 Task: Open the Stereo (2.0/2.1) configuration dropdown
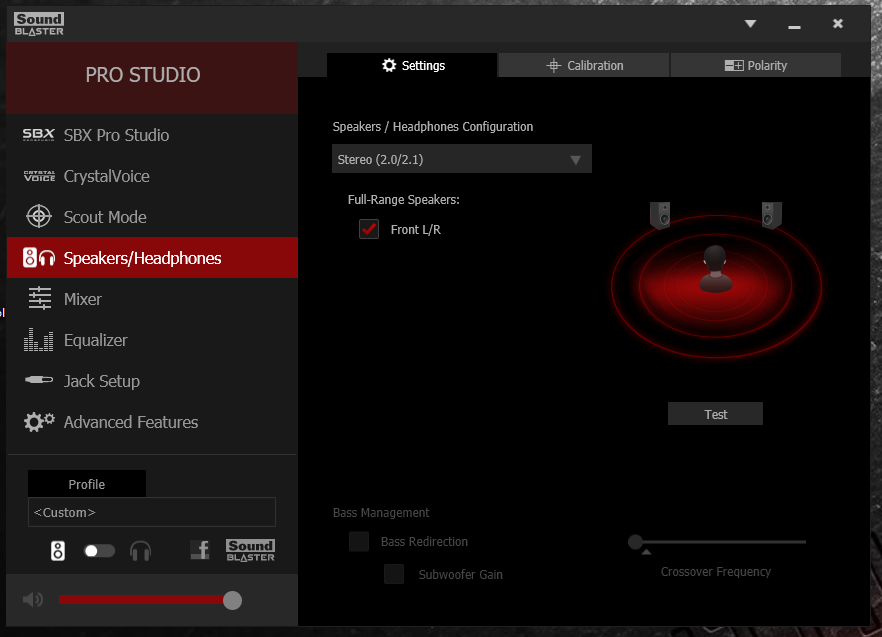tap(461, 159)
